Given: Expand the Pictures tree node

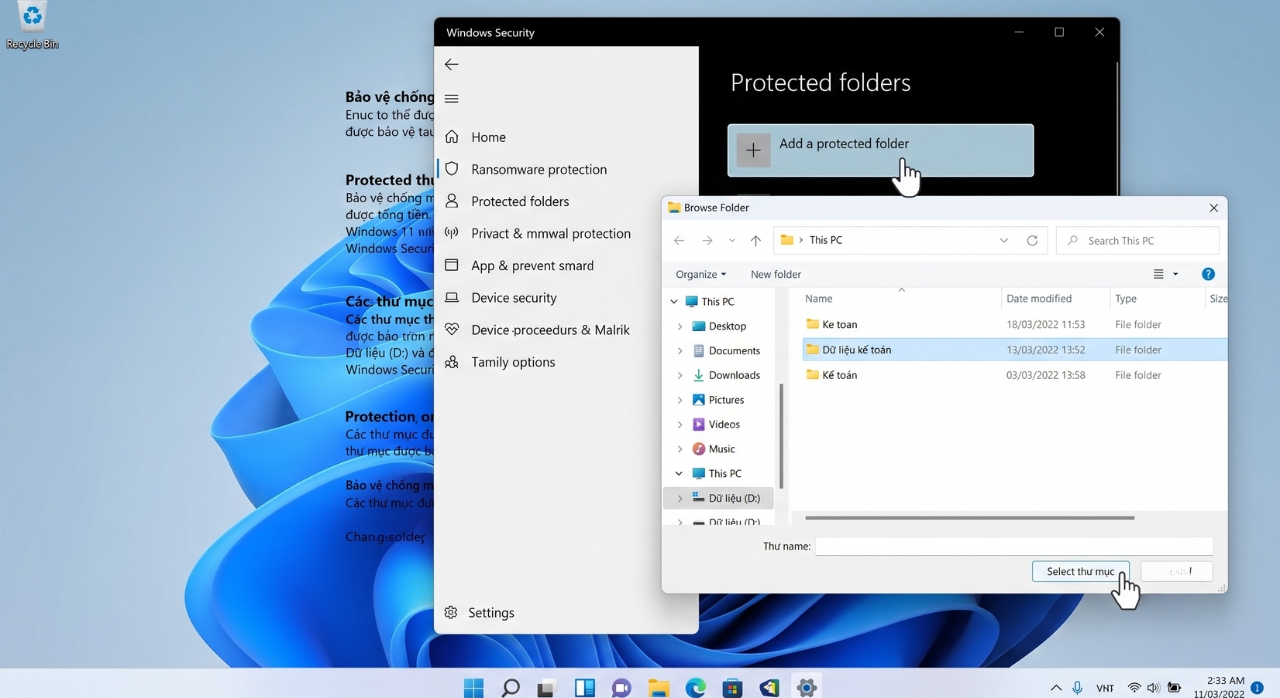Looking at the screenshot, I should [x=680, y=400].
